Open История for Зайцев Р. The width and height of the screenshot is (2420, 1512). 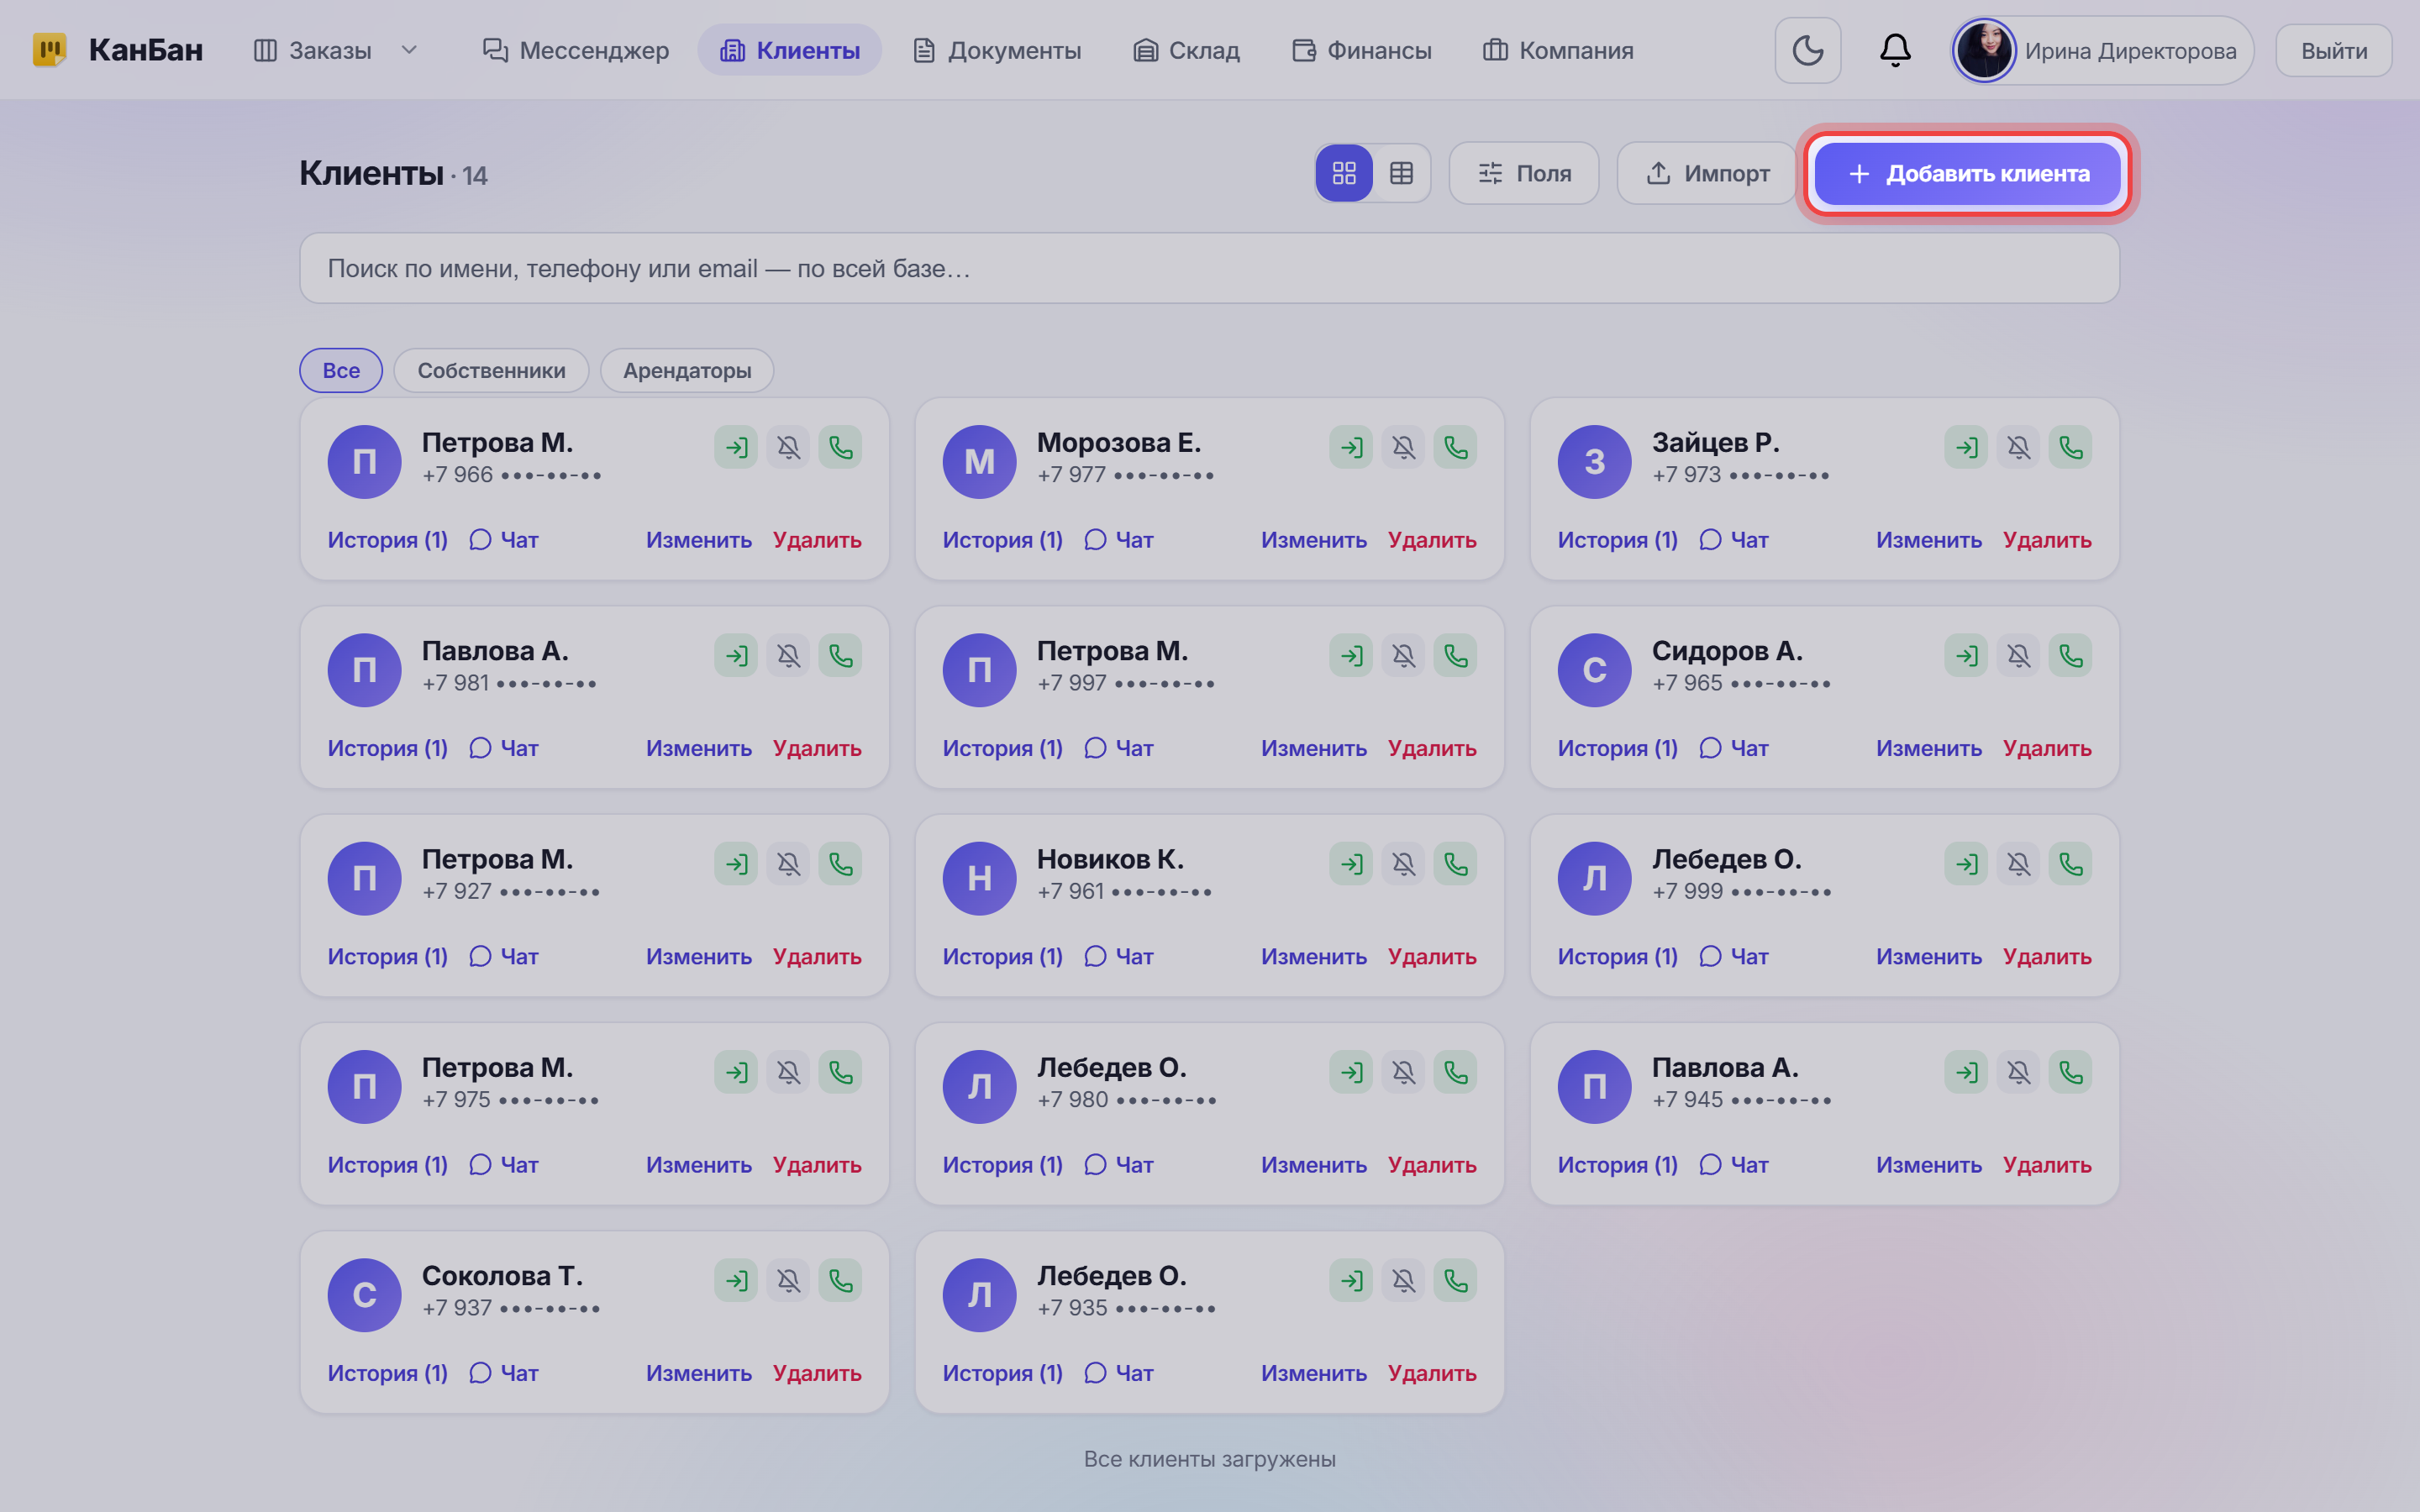click(x=1617, y=540)
